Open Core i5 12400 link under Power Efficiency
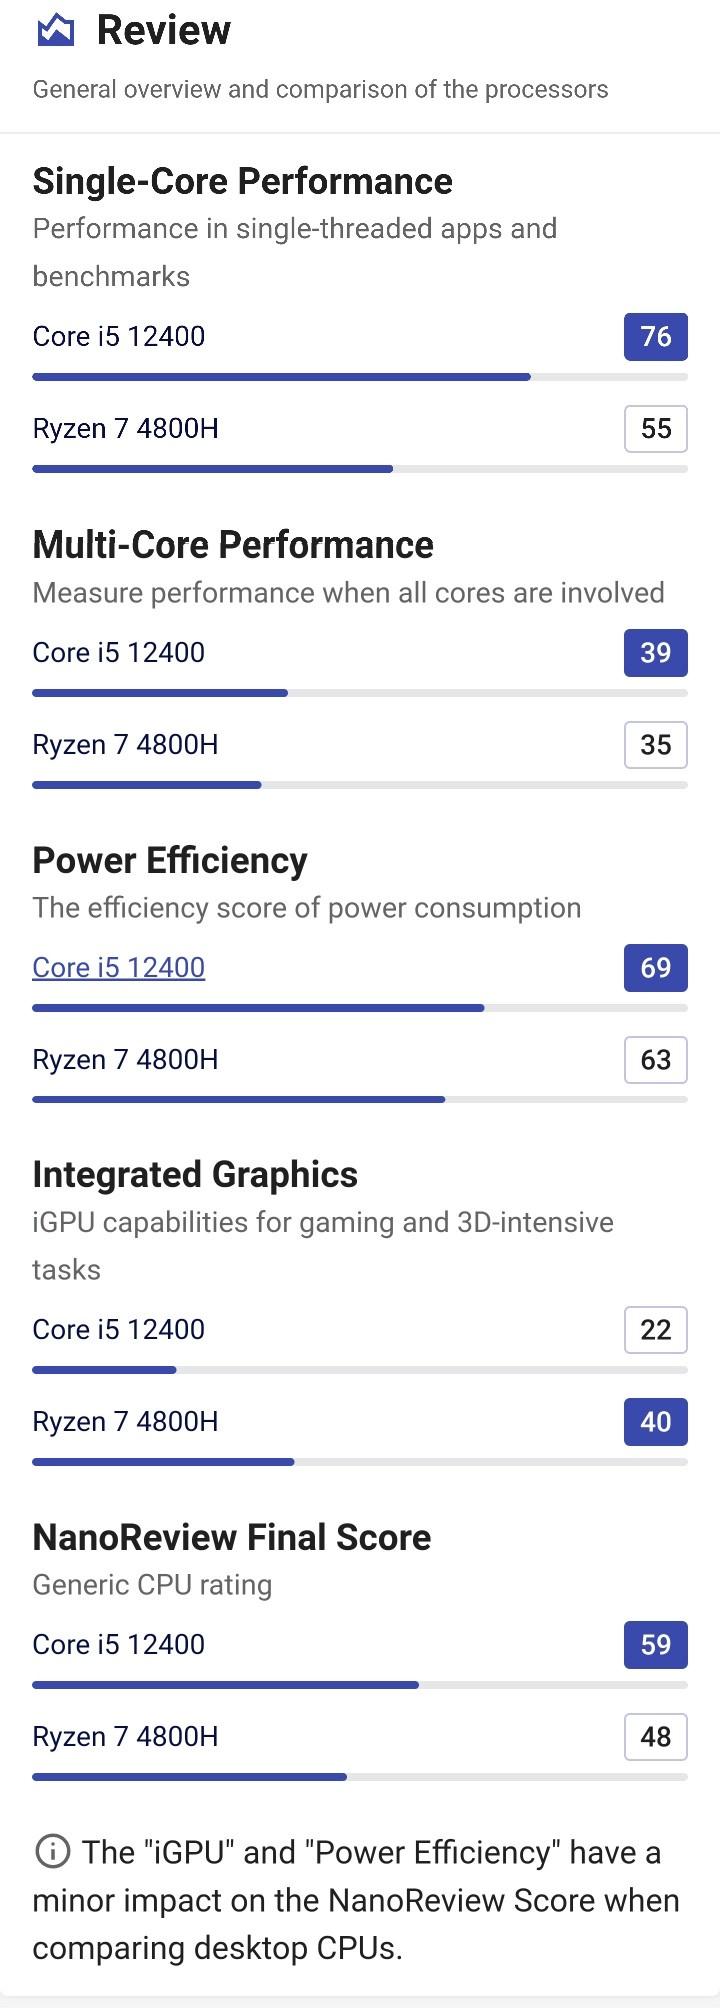The height and width of the screenshot is (2008, 720). coord(118,967)
